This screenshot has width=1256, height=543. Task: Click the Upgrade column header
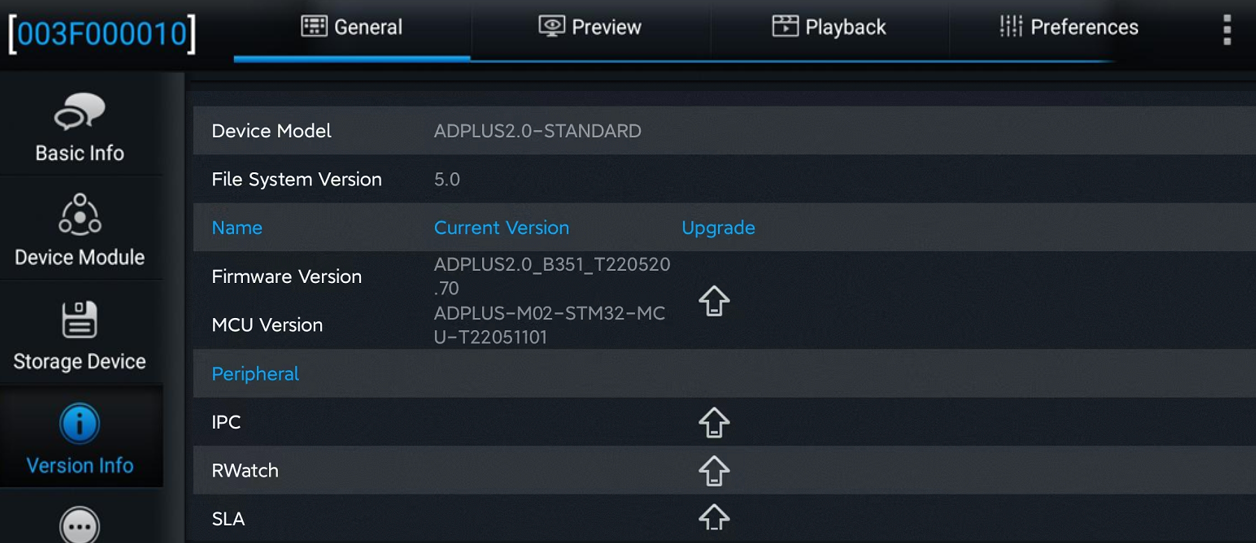coord(718,228)
